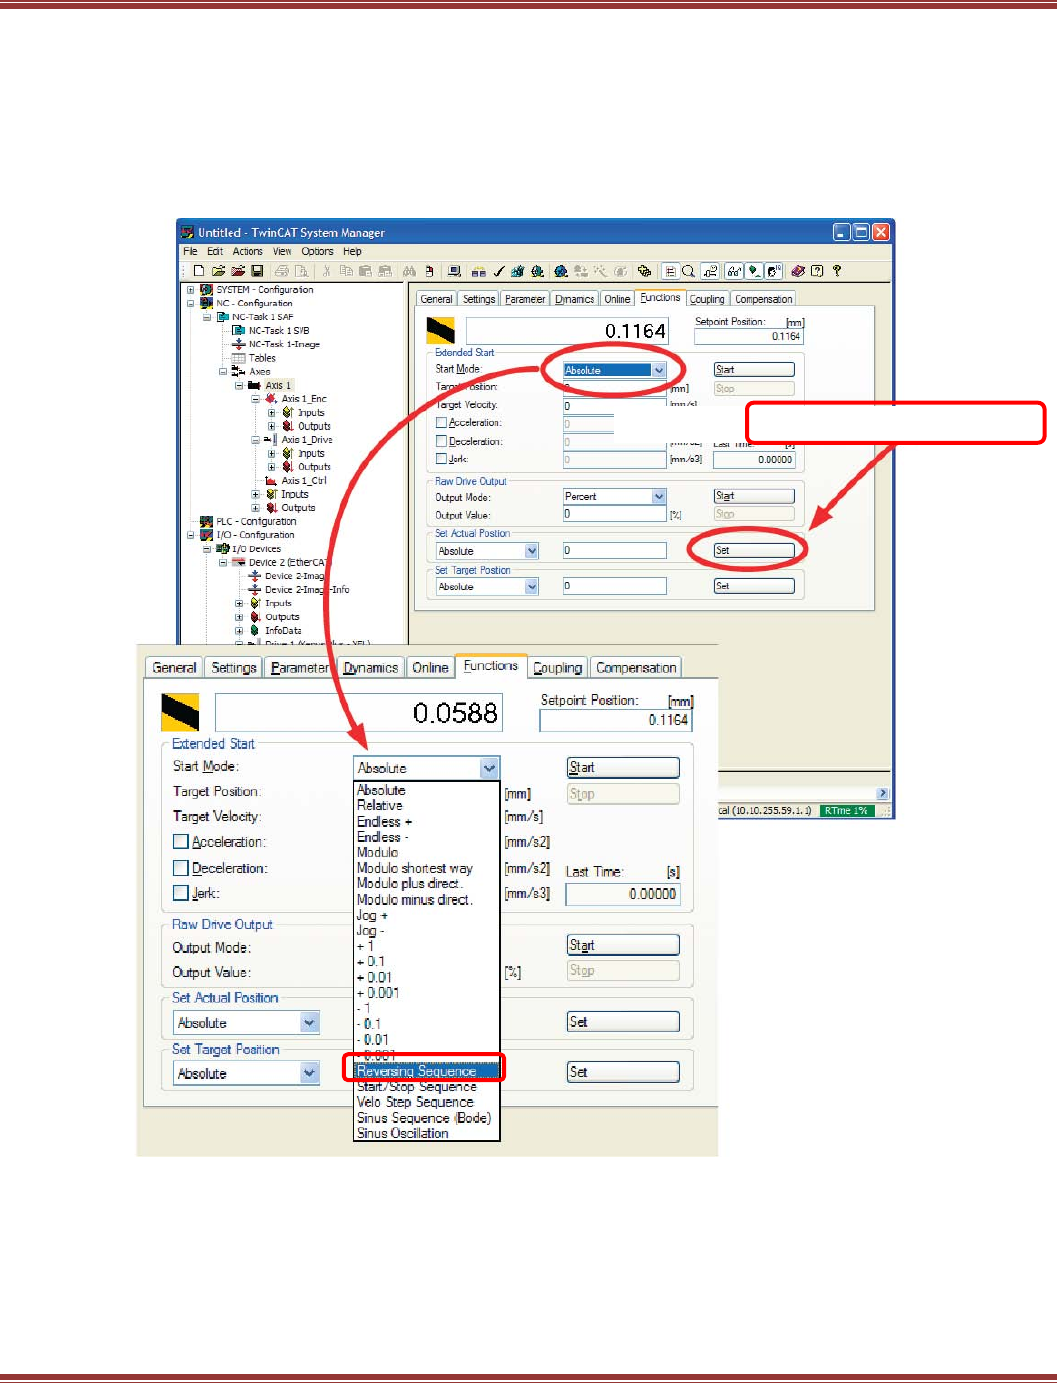Collapse the I/O - Configuration tree node
Viewport: 1057px width, 1383px height.
[190, 535]
